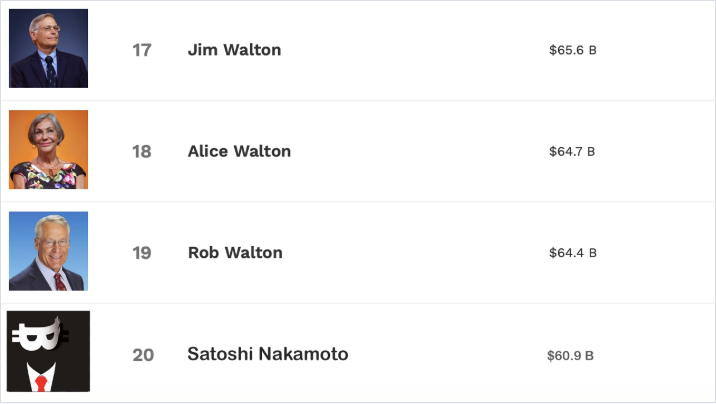Click the Bitcoin mask in Satoshi's avatar

36,334
